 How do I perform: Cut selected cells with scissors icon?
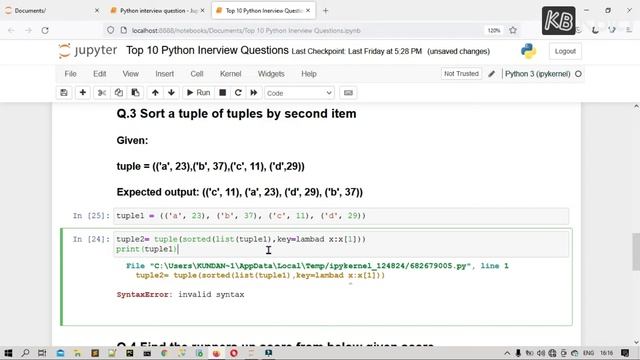point(102,93)
